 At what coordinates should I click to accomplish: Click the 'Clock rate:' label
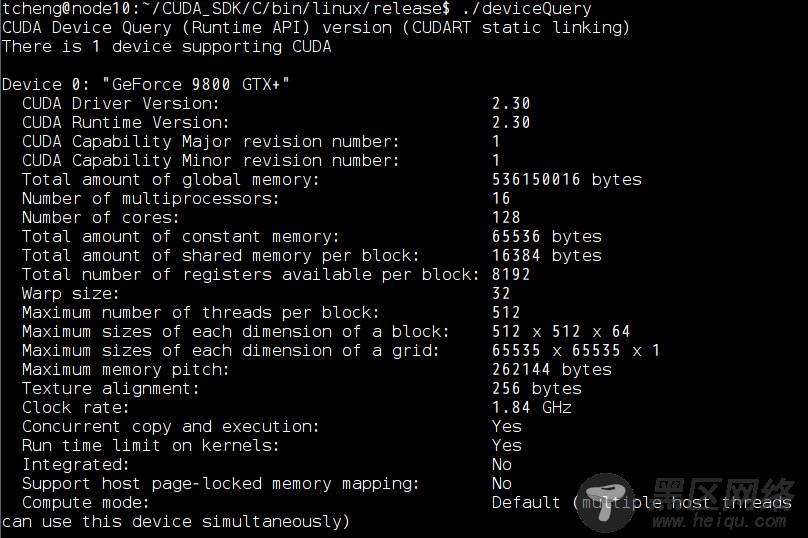tap(76, 408)
